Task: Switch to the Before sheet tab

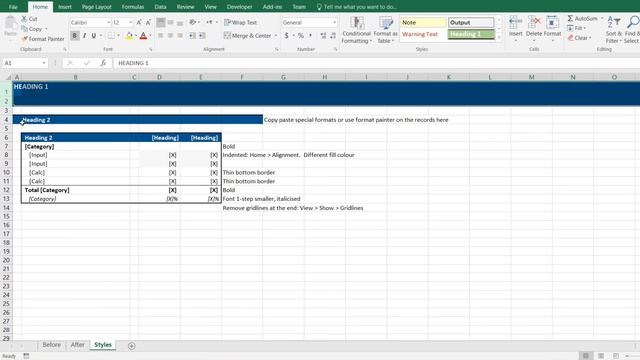Action: tap(51, 345)
